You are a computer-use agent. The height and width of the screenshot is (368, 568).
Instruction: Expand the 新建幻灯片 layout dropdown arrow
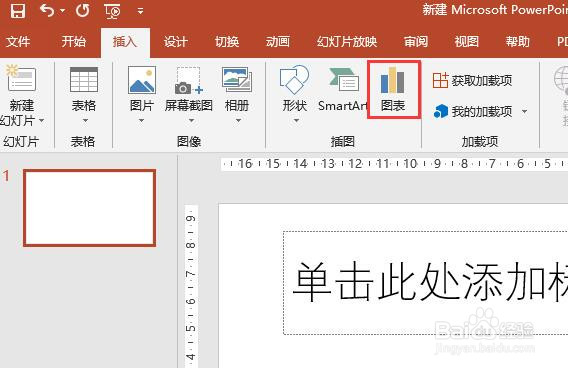pos(42,120)
